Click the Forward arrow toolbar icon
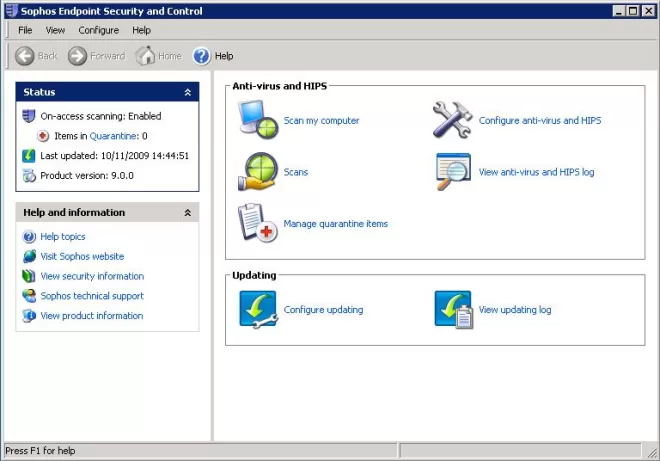The width and height of the screenshot is (660, 461). 77,56
